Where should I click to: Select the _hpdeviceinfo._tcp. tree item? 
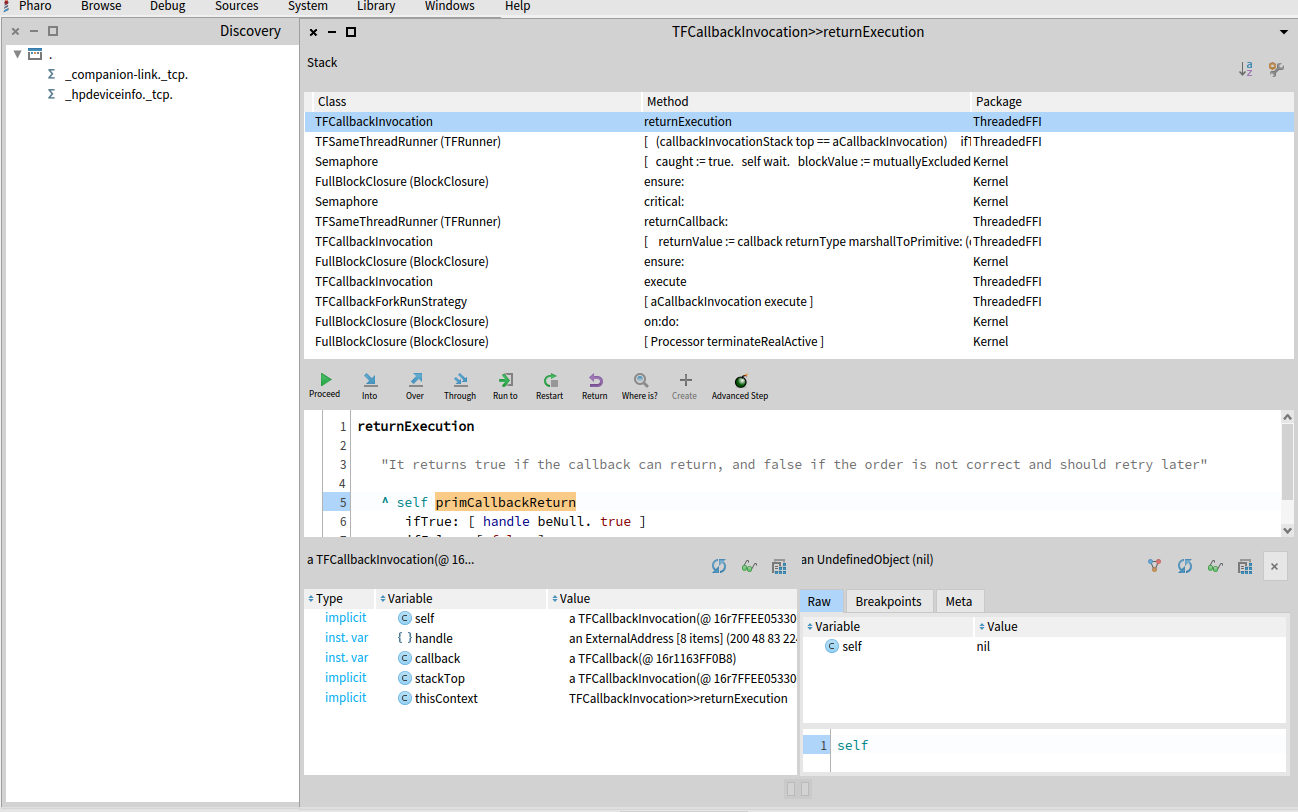click(x=119, y=95)
